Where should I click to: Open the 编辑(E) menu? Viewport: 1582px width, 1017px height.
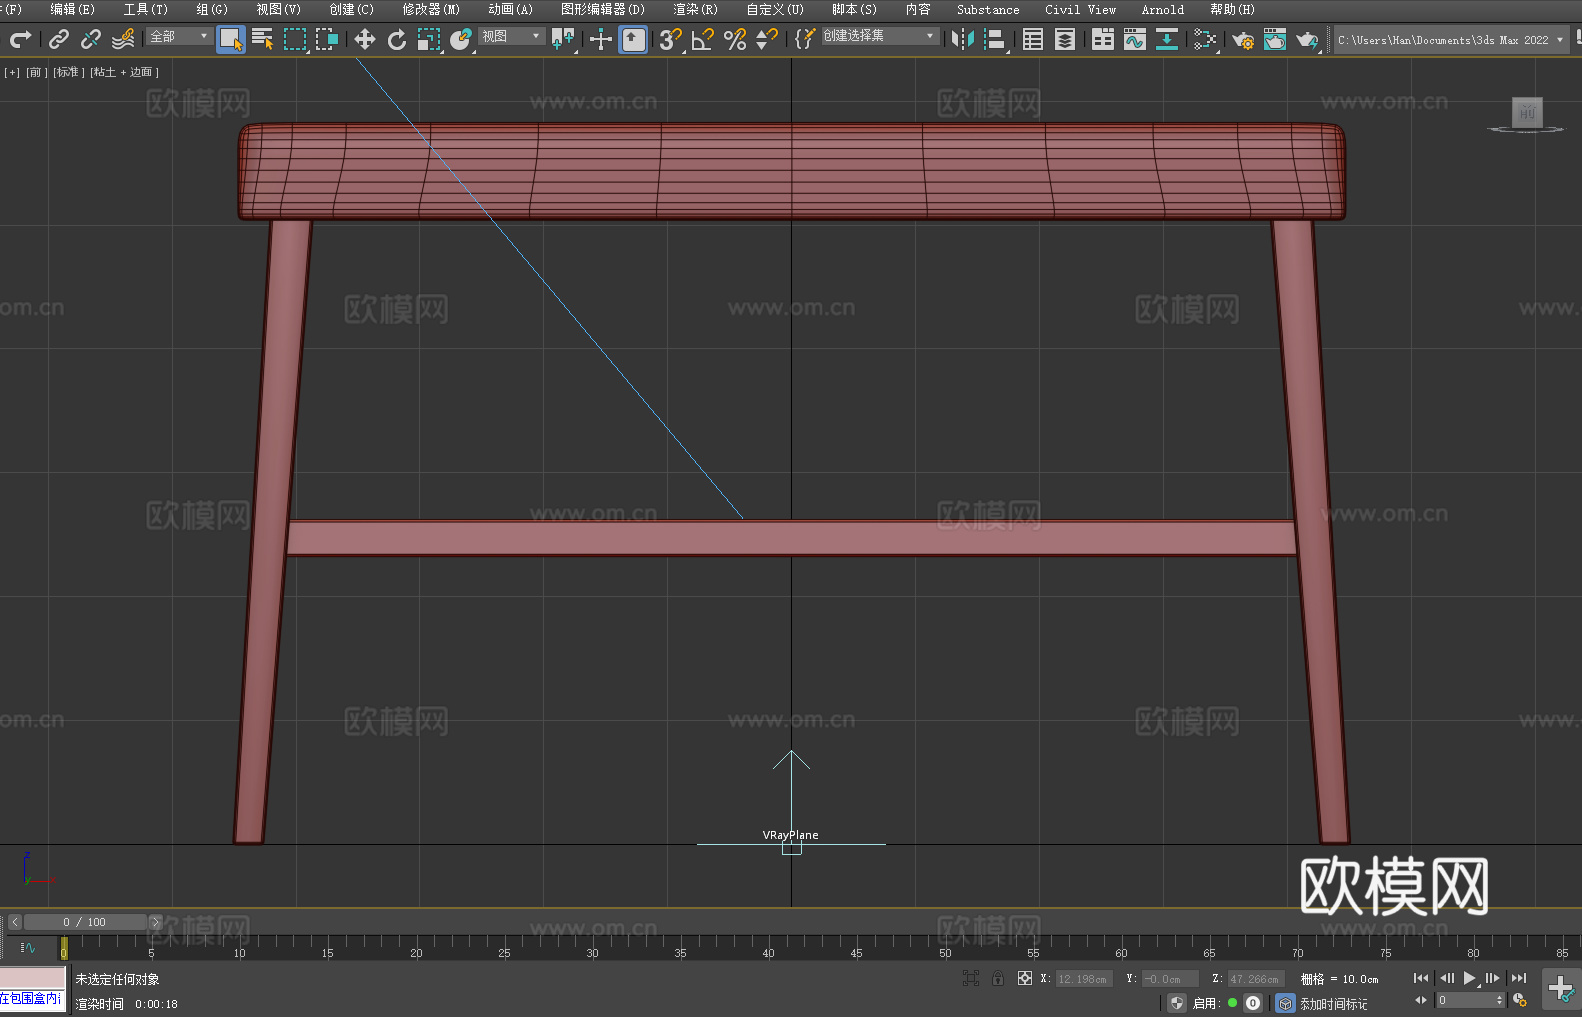pyautogui.click(x=72, y=9)
